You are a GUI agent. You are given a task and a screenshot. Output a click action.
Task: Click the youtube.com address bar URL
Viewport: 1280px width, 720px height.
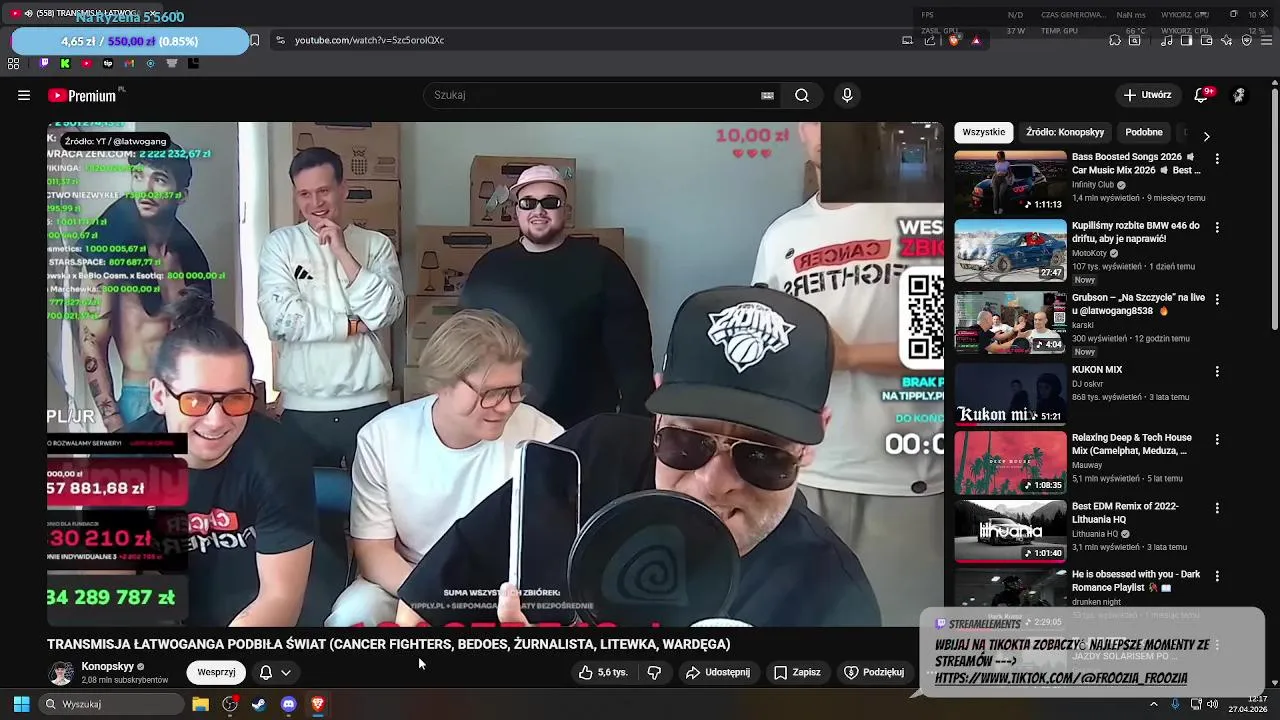[x=369, y=40]
